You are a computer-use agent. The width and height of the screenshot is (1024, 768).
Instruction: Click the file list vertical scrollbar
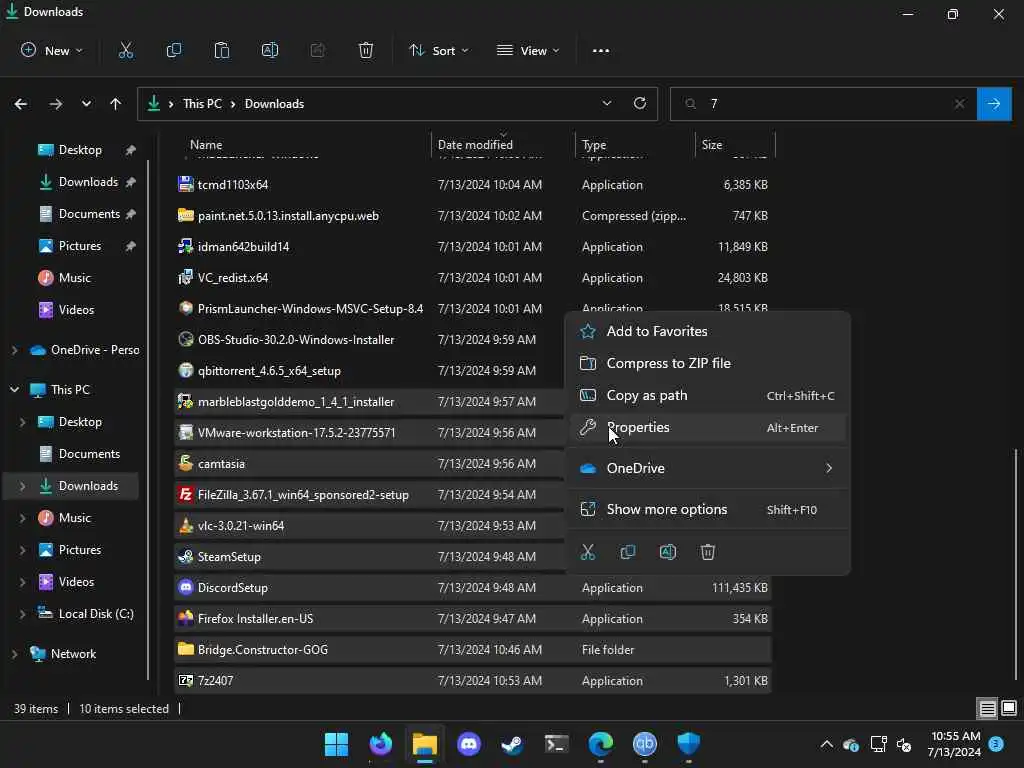click(1016, 564)
